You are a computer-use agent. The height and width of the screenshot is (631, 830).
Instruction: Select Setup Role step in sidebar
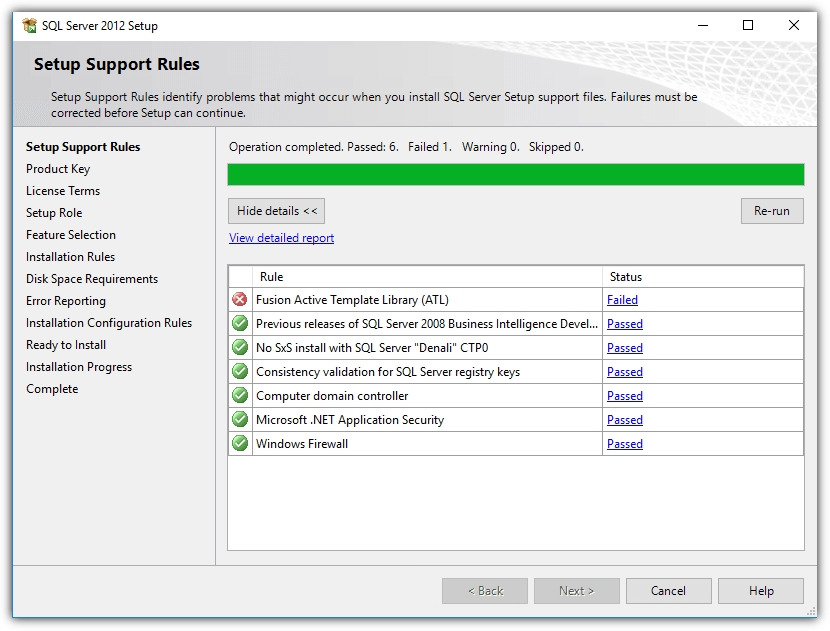click(x=54, y=213)
